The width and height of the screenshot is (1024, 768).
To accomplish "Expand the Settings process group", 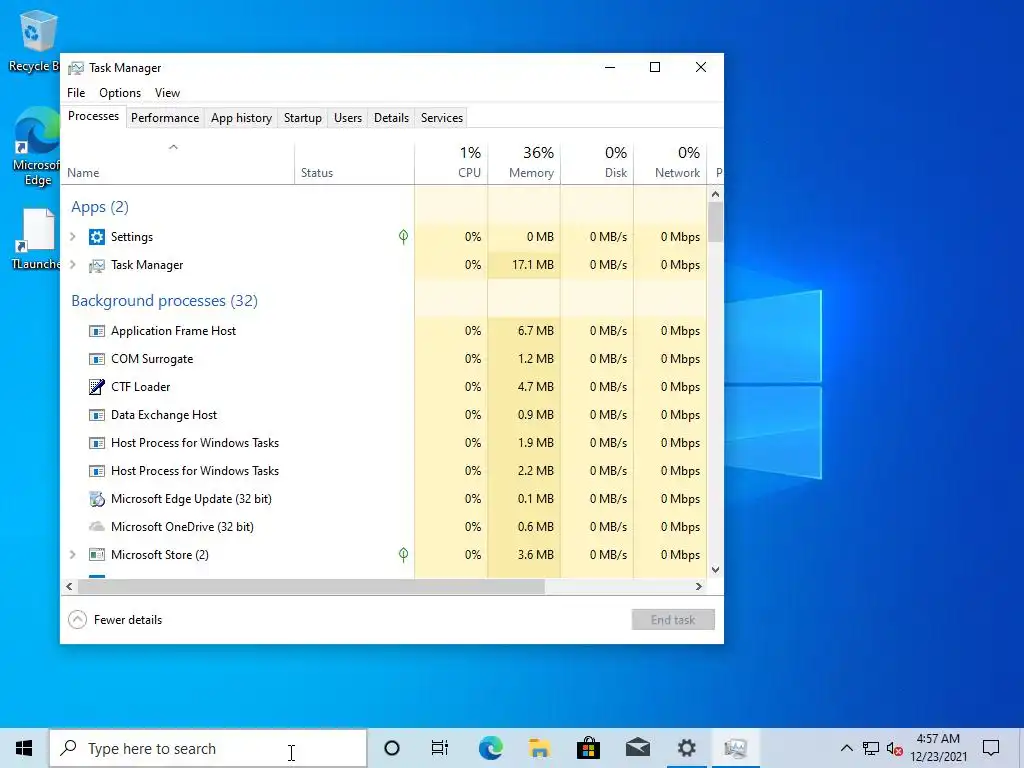I will coord(73,237).
